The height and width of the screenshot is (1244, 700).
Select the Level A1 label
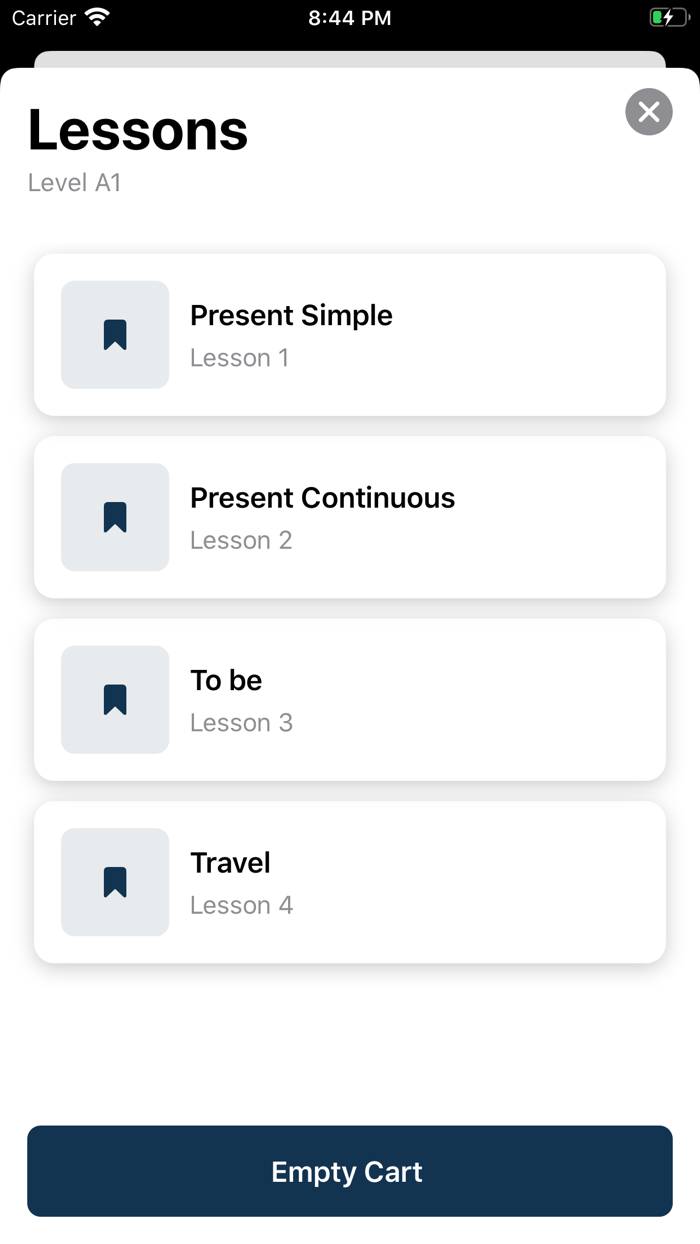75,182
